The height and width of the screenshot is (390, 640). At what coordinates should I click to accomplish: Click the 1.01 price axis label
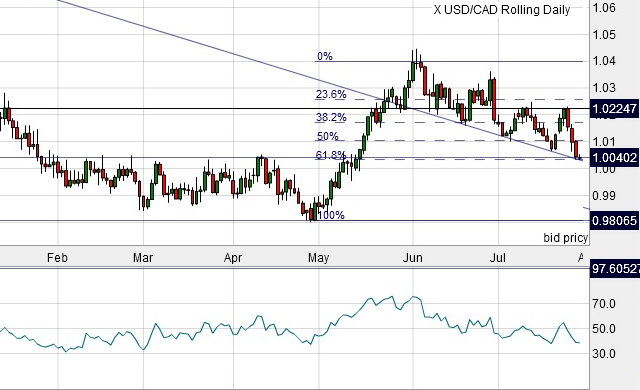(x=604, y=142)
